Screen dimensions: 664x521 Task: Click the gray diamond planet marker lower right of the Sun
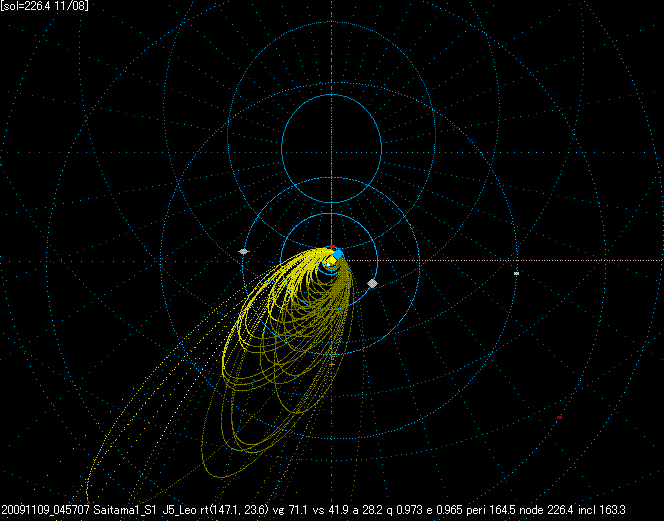[372, 283]
